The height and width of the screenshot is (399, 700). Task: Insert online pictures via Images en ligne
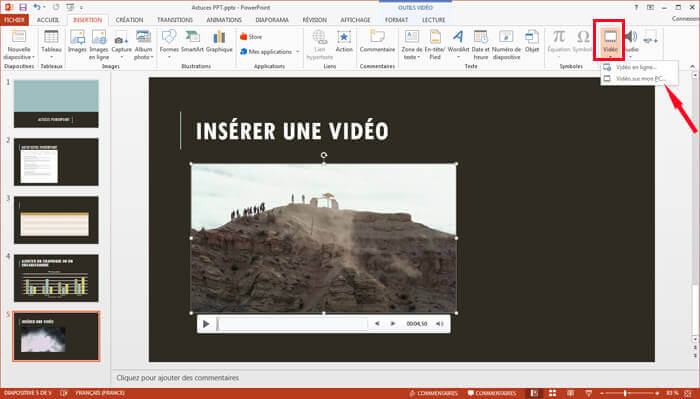coord(99,45)
